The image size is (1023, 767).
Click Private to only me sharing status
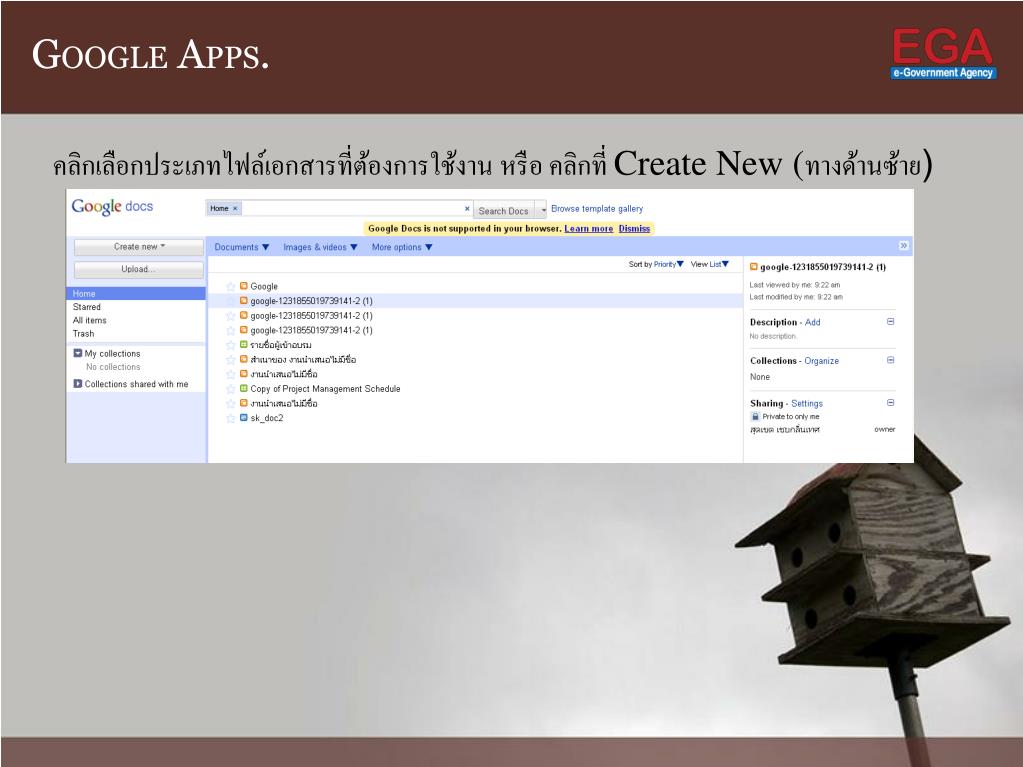[x=791, y=417]
